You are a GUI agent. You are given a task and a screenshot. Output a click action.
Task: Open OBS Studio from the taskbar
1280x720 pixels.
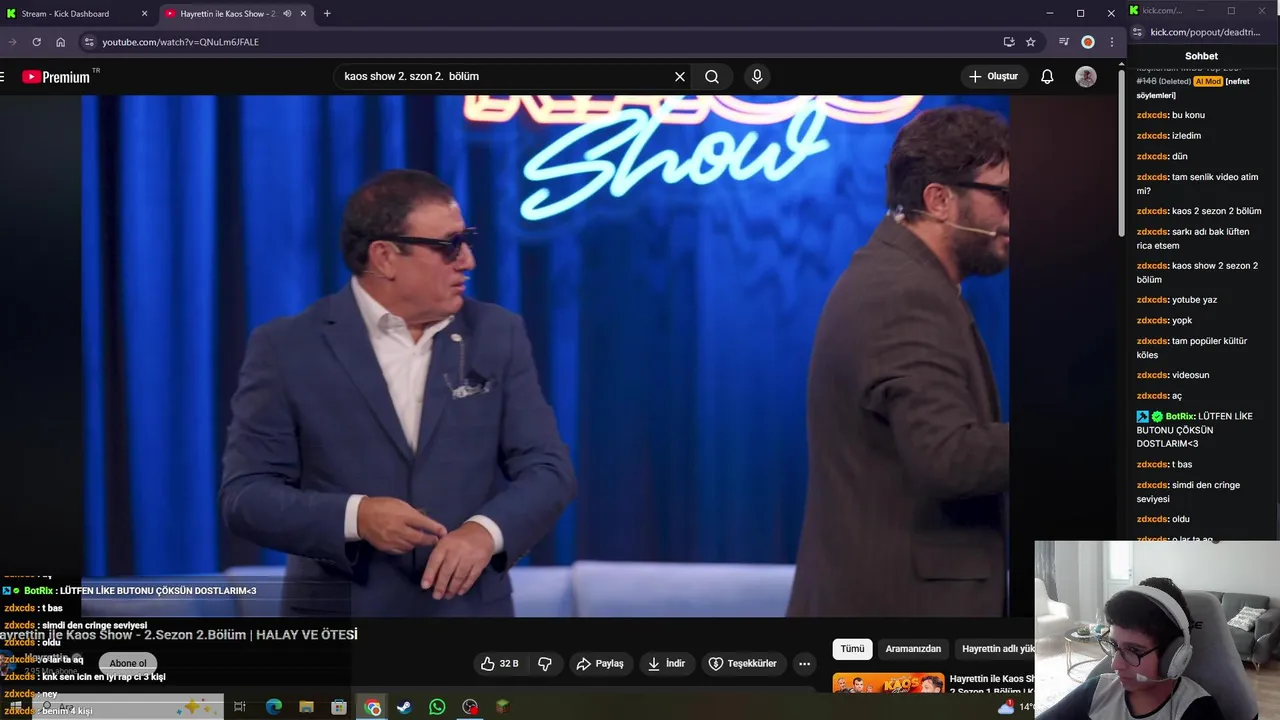click(x=470, y=707)
